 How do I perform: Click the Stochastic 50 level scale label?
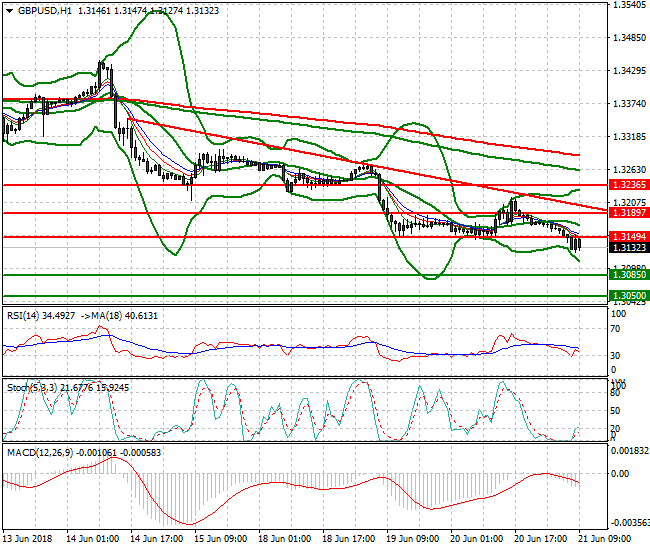tap(616, 411)
